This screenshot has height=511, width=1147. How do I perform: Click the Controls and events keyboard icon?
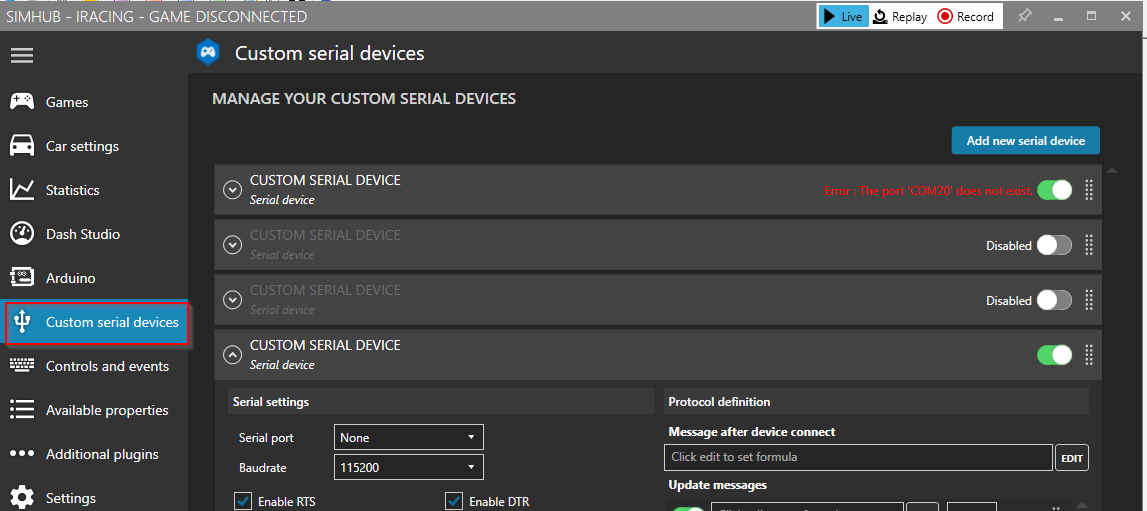click(x=22, y=366)
